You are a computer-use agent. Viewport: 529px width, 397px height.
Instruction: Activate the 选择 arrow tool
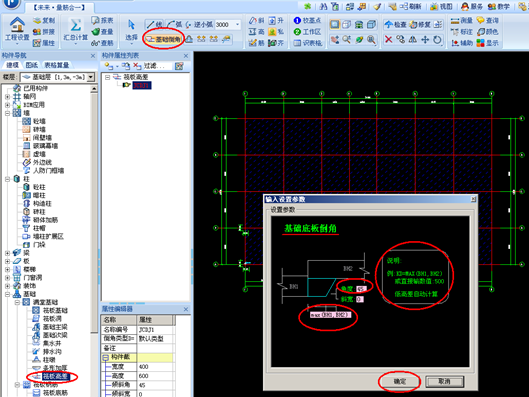pyautogui.click(x=131, y=30)
